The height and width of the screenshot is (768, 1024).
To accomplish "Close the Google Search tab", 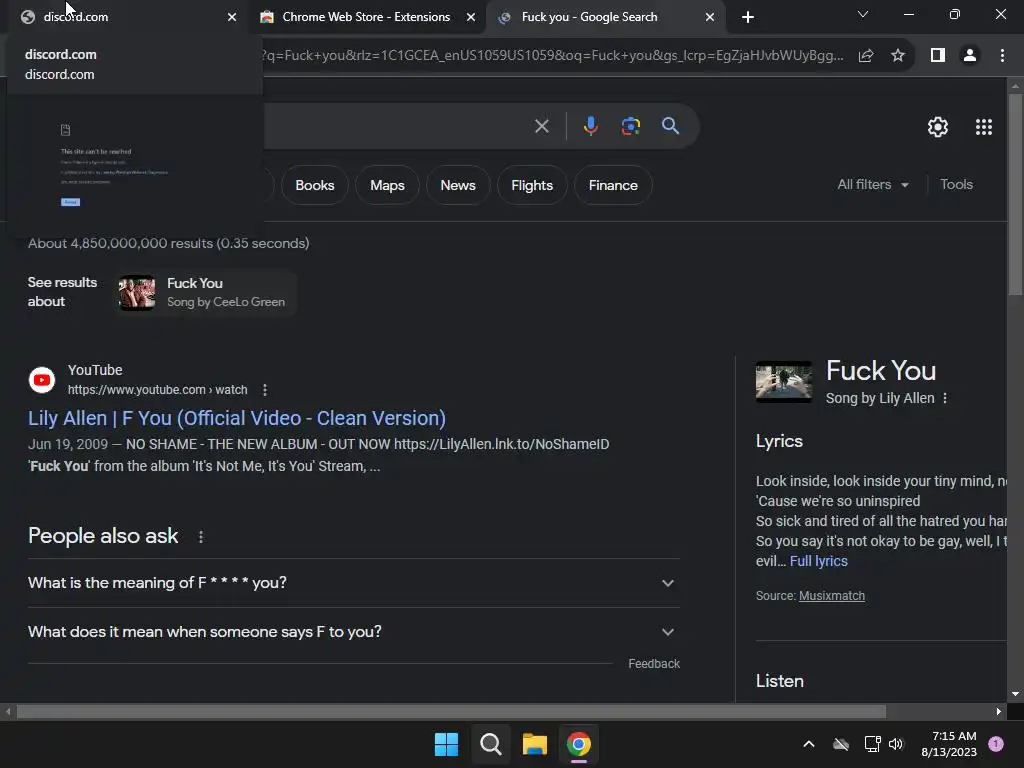I will click(x=710, y=17).
